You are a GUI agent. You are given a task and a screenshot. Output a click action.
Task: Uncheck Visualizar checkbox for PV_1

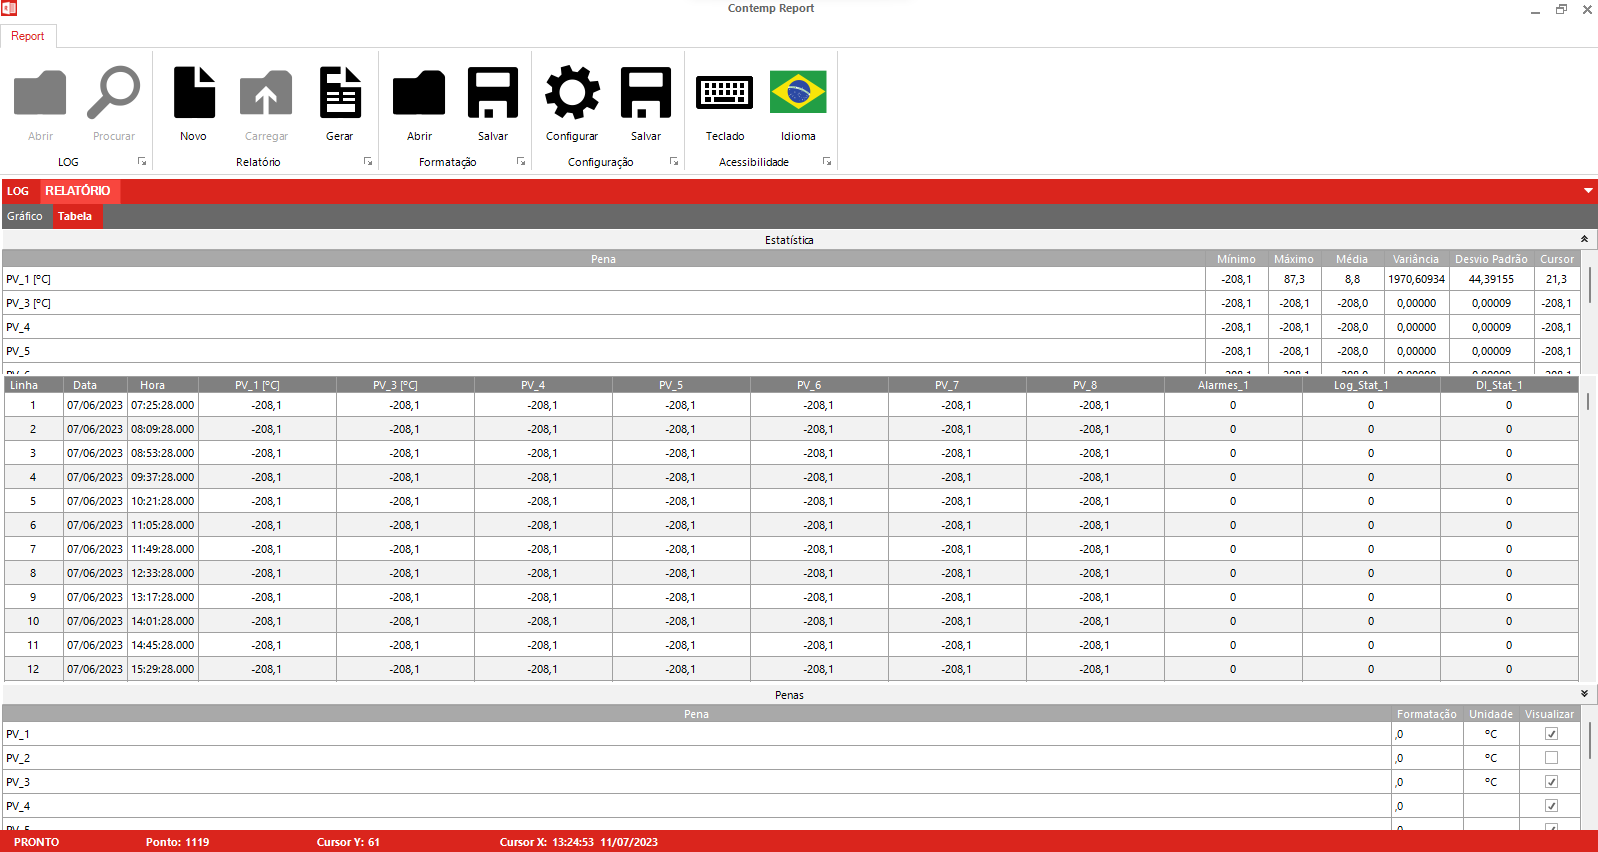tap(1551, 734)
